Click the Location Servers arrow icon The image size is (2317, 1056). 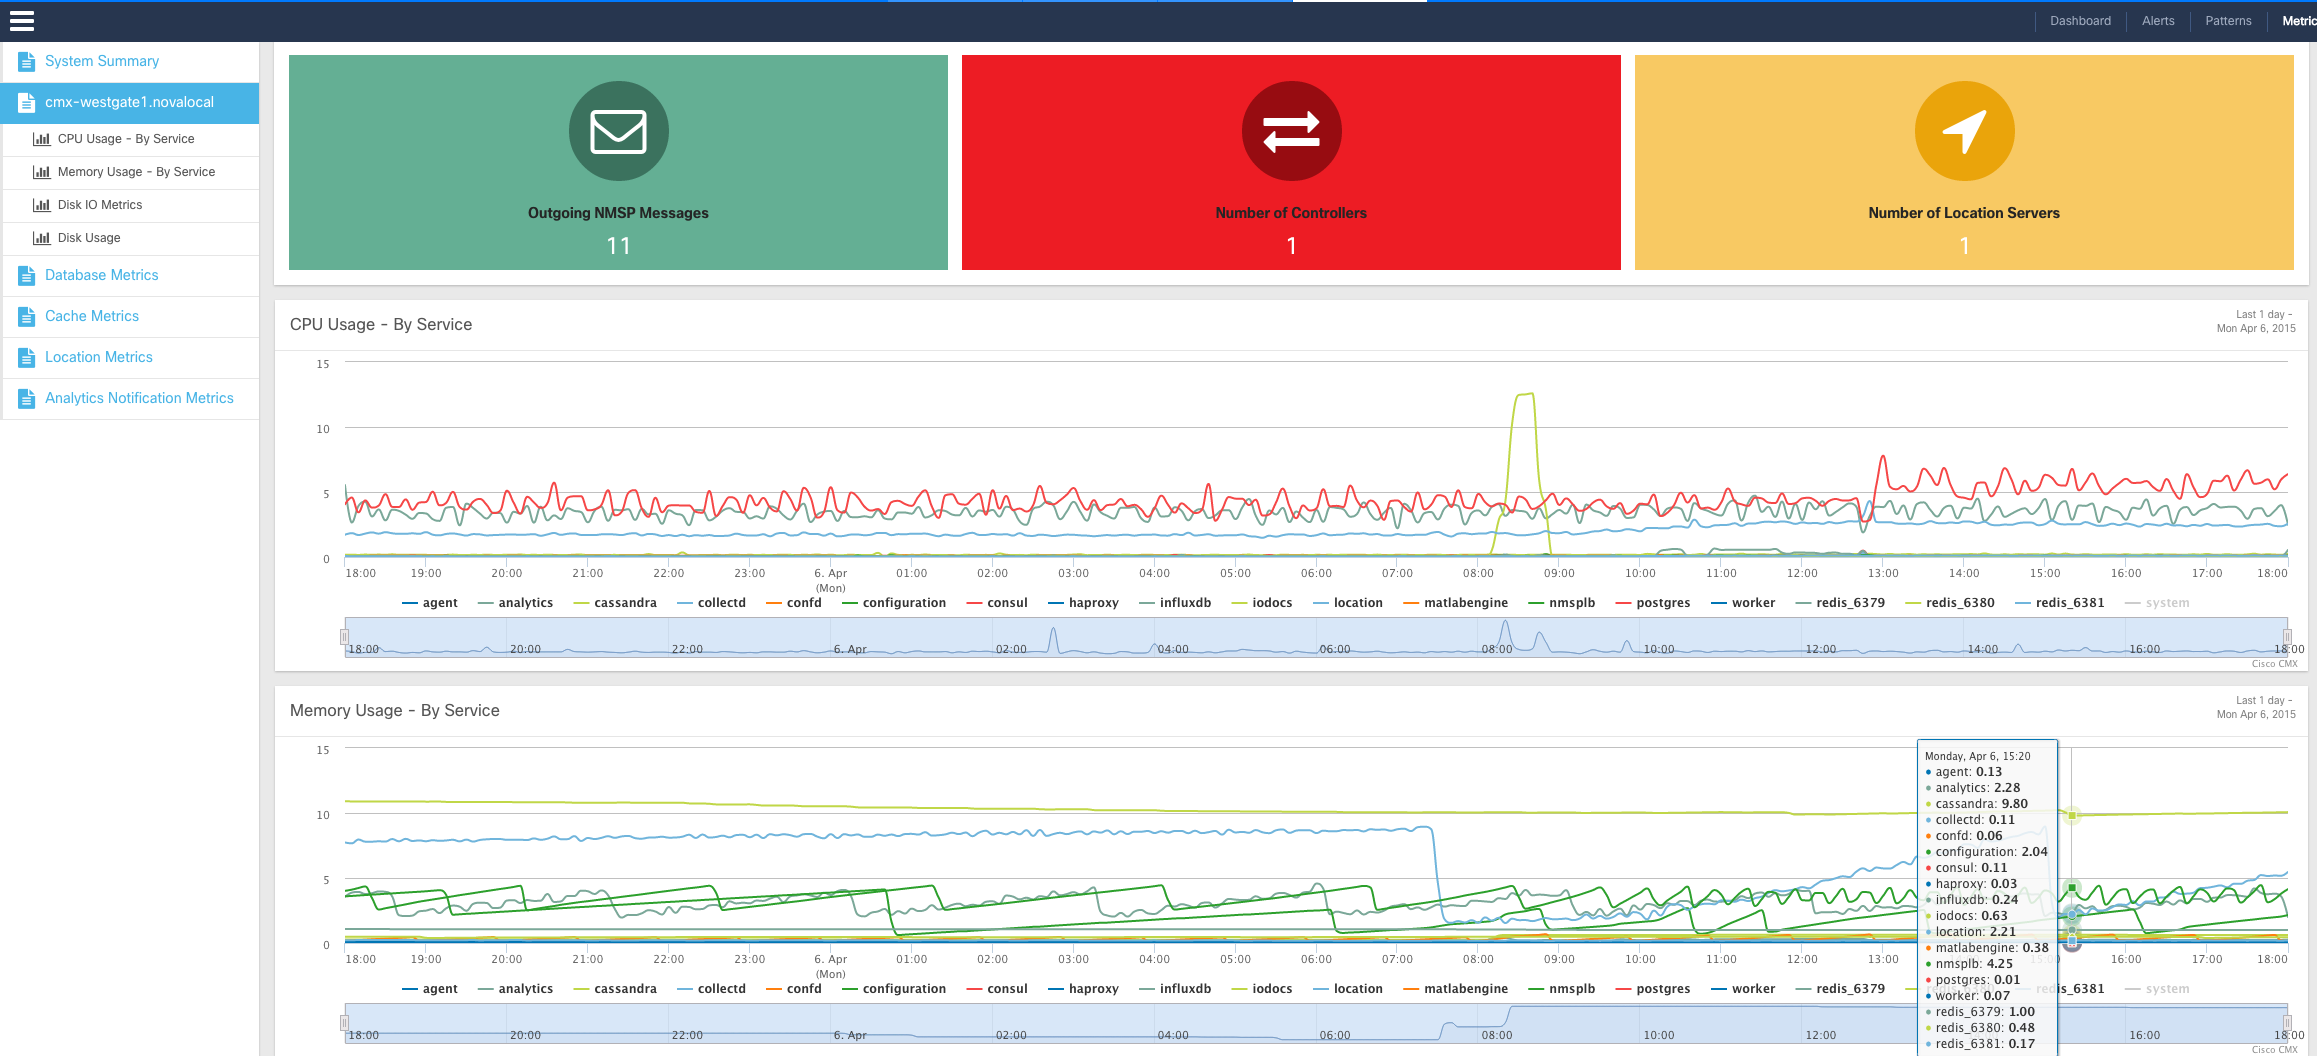point(1963,131)
